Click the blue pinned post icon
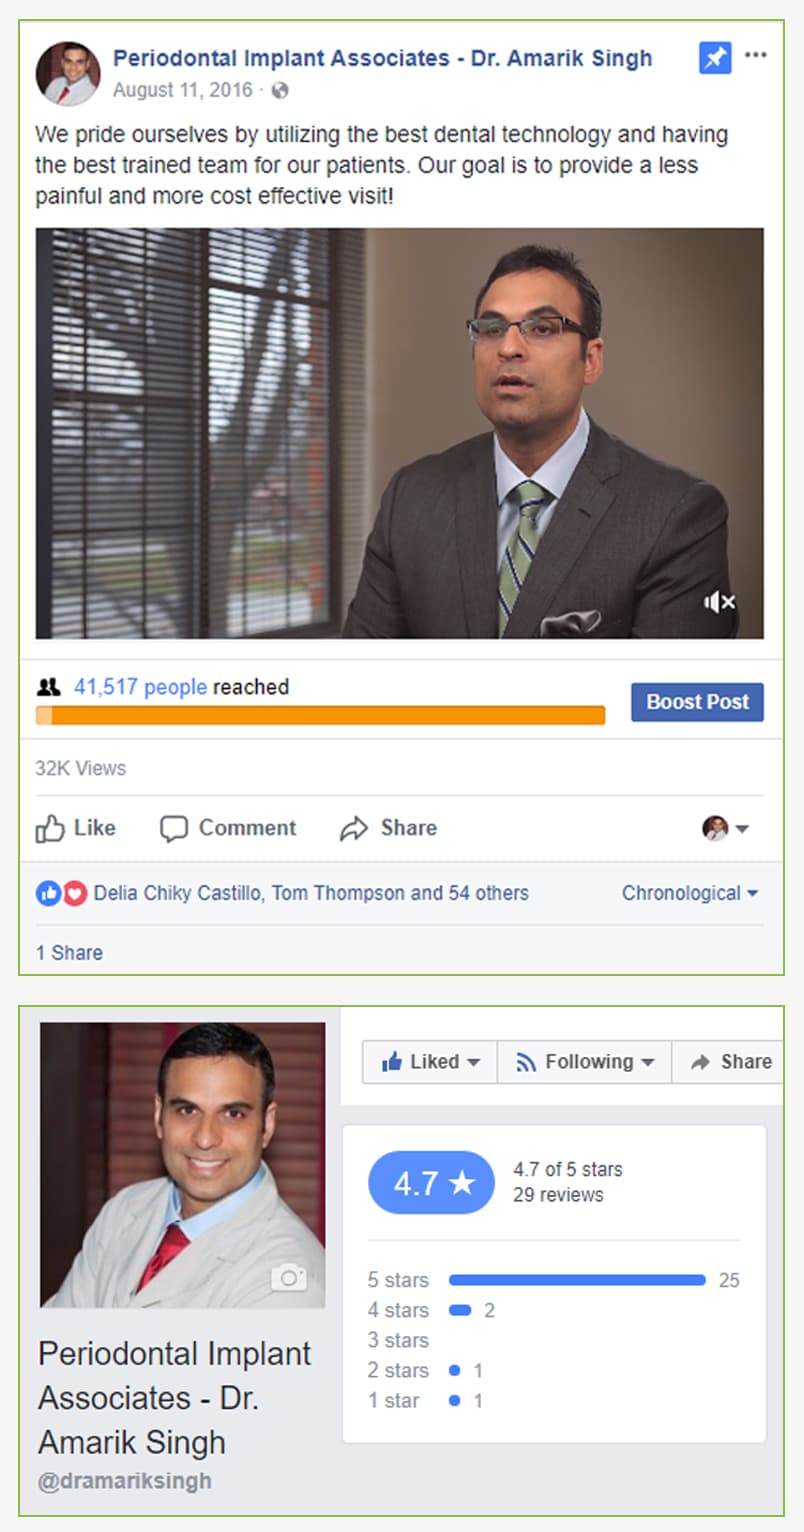Image resolution: width=804 pixels, height=1532 pixels. pyautogui.click(x=715, y=58)
